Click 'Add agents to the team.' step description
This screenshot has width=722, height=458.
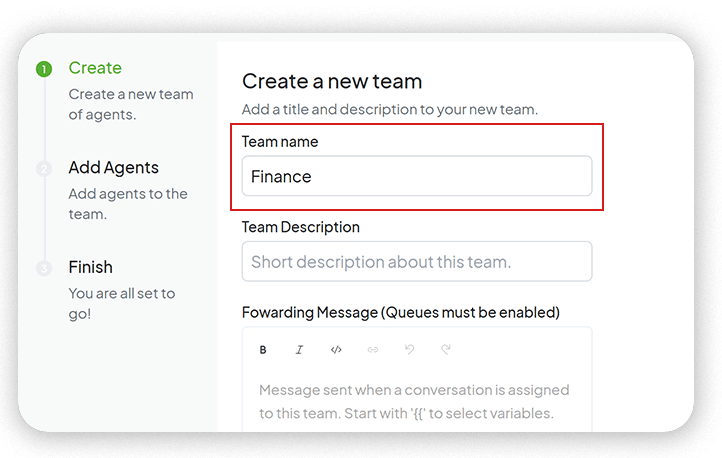[x=128, y=203]
